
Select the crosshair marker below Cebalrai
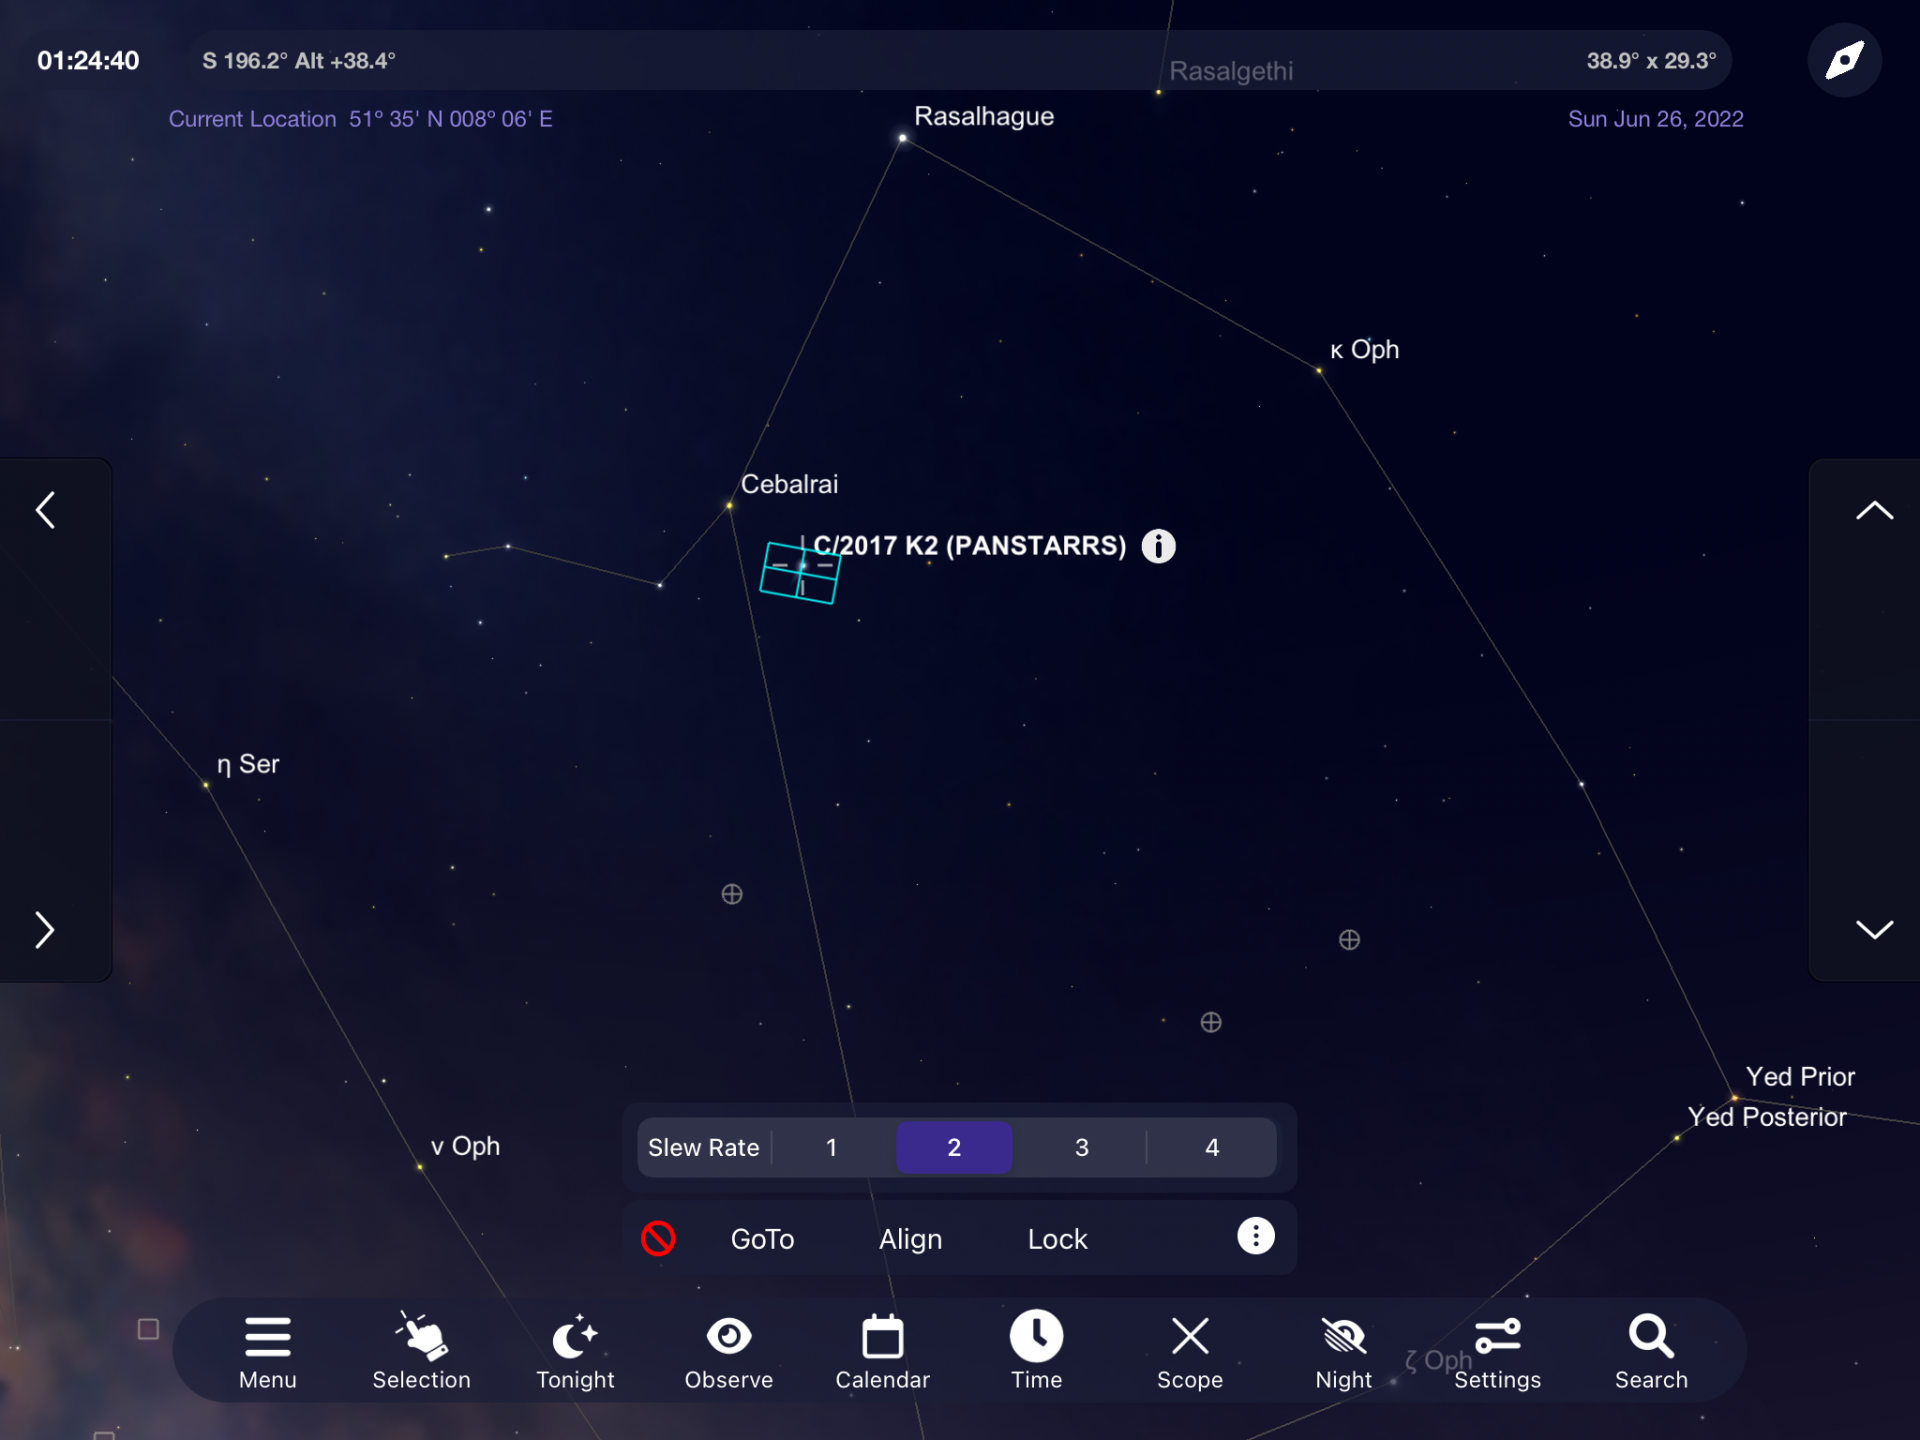[732, 894]
